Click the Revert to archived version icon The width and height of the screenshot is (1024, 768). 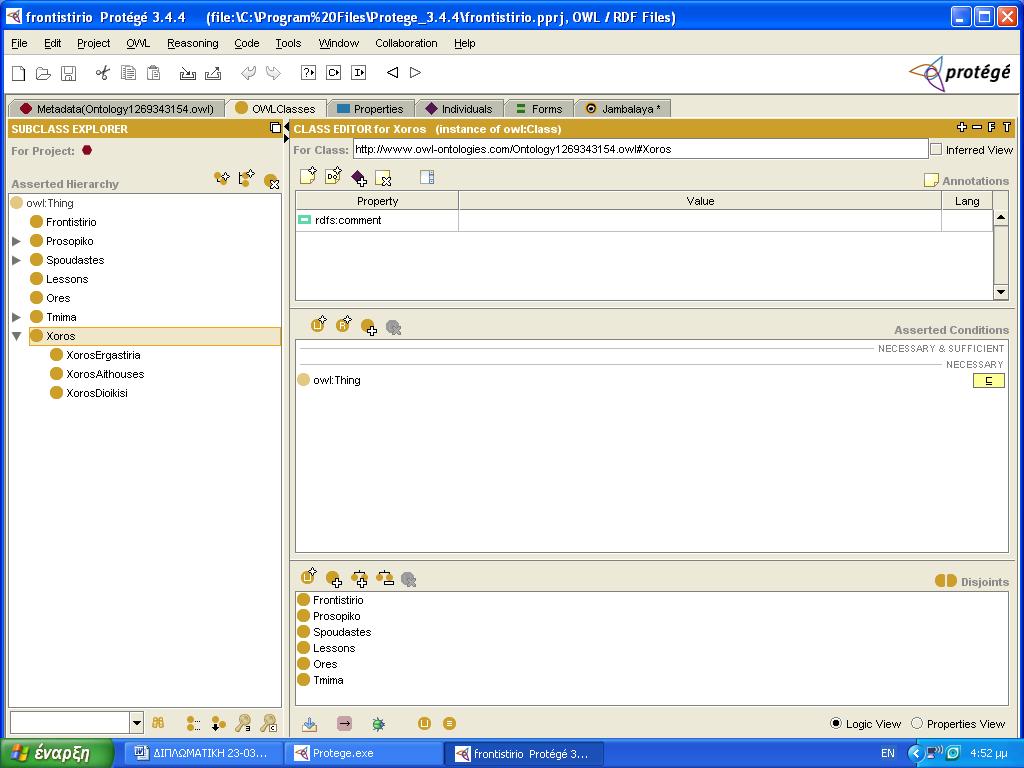tap(213, 73)
